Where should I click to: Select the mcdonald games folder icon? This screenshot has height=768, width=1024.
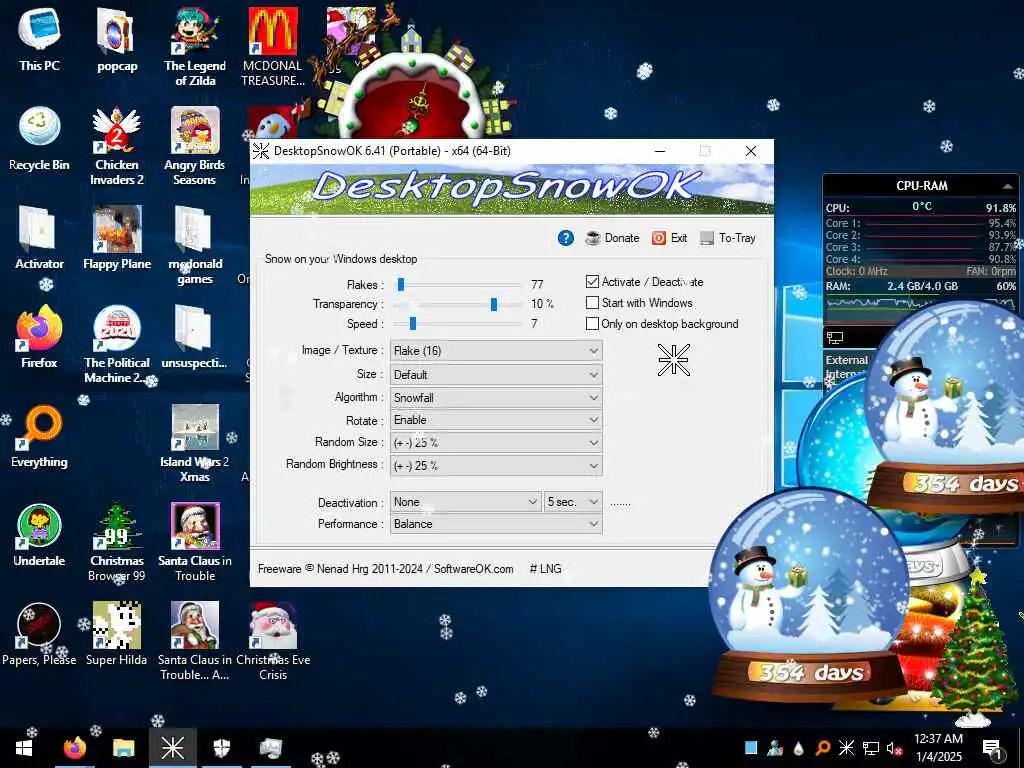195,246
